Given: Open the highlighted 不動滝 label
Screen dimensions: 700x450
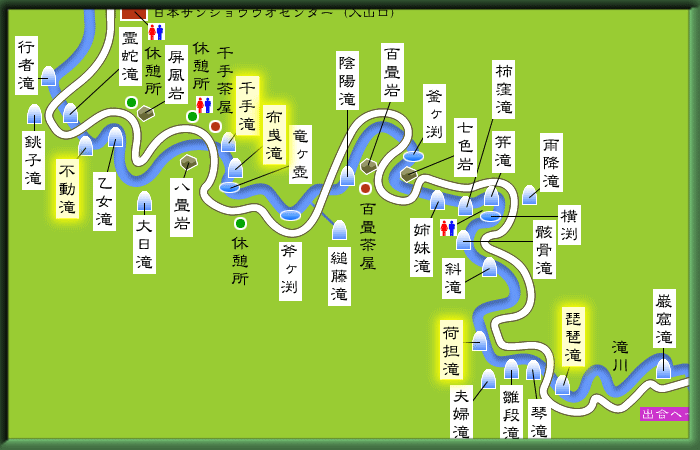Looking at the screenshot, I should tap(67, 189).
